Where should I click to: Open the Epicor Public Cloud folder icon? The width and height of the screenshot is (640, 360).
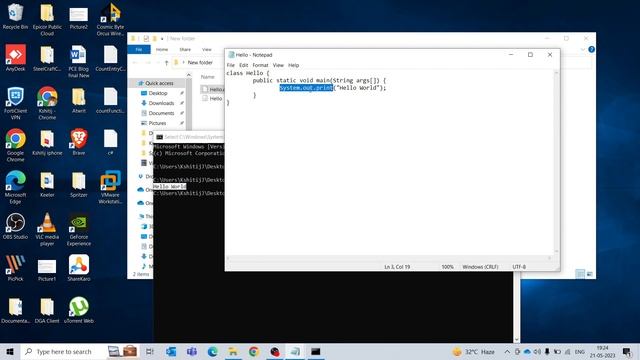(47, 19)
